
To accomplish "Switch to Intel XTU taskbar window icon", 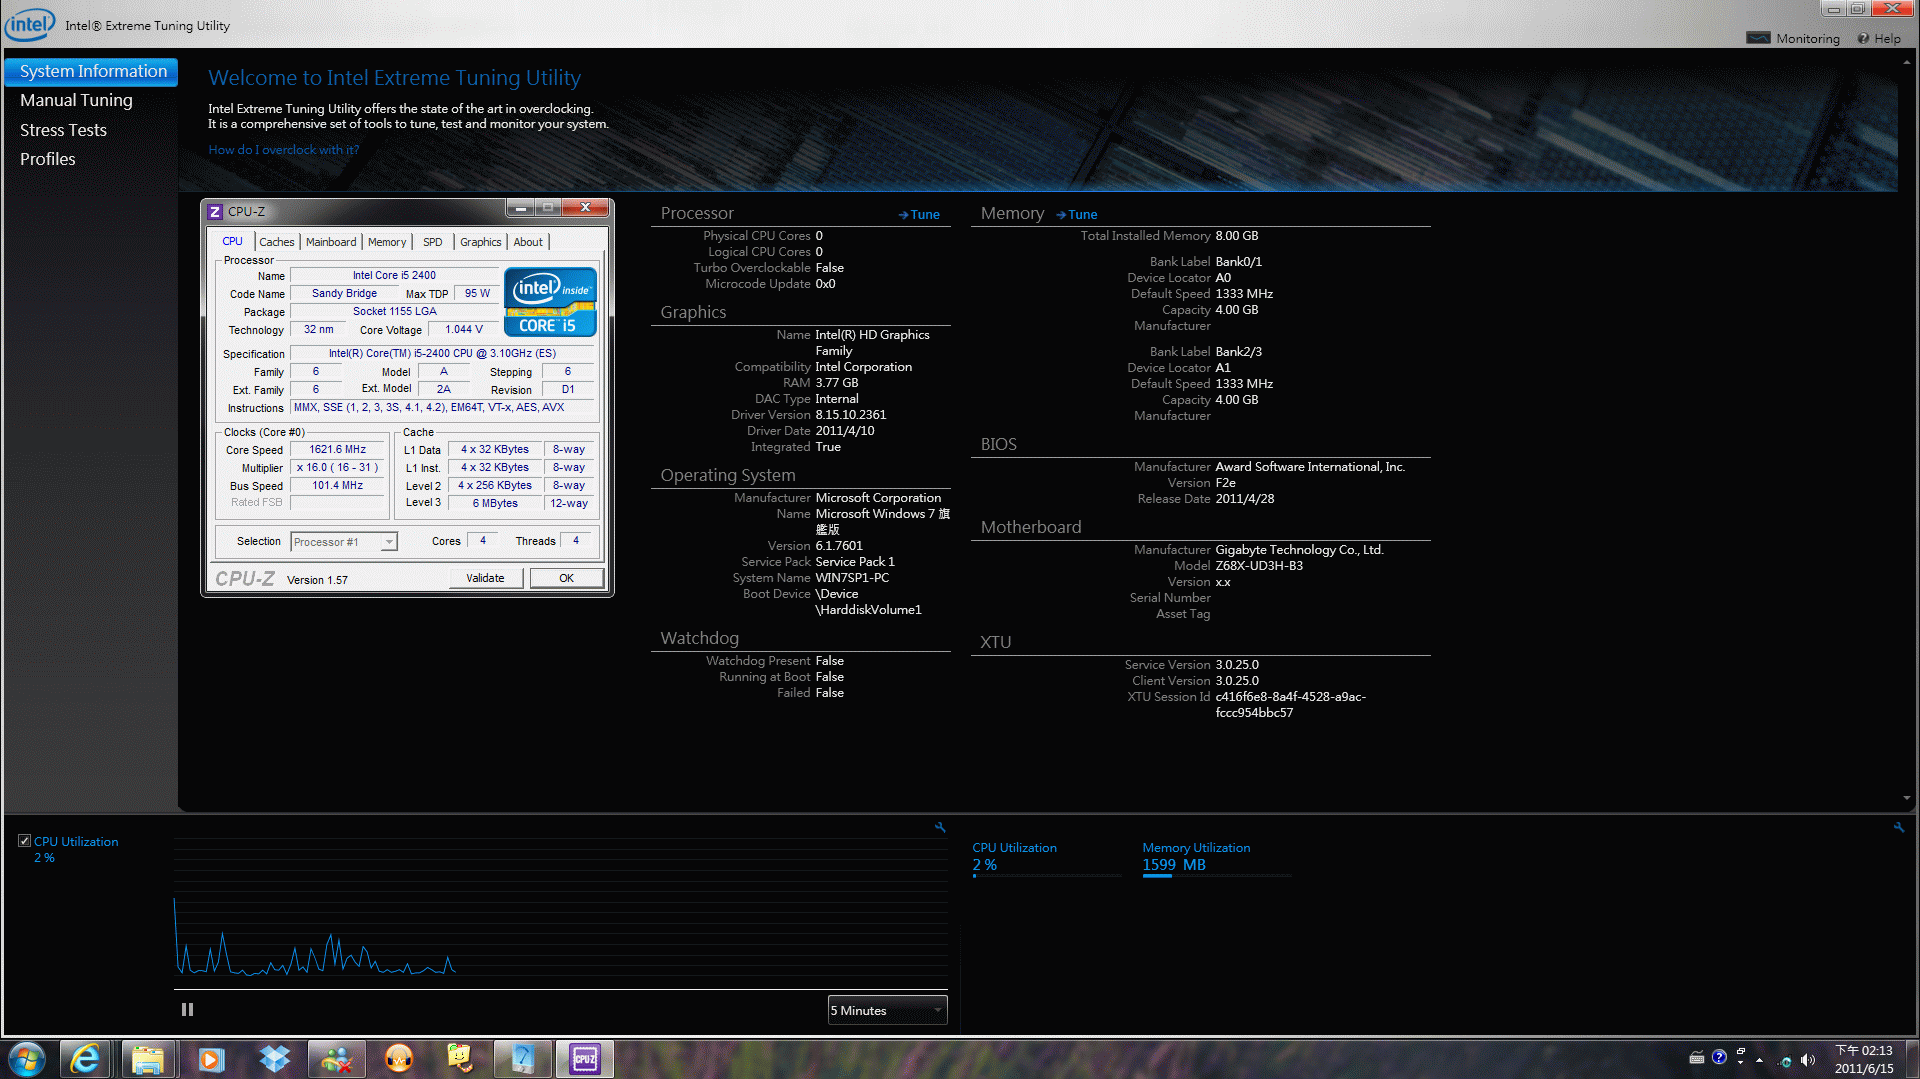I will click(x=523, y=1058).
